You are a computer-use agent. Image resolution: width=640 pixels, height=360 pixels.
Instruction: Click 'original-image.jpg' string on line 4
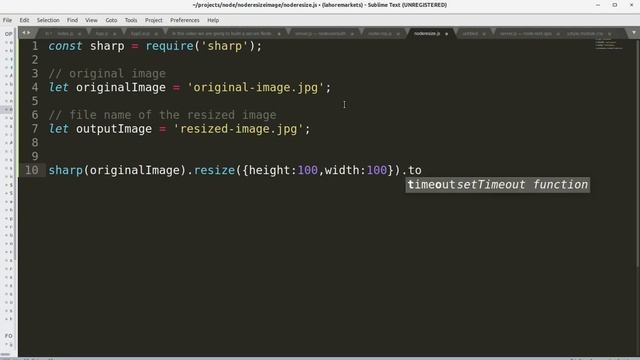256,87
